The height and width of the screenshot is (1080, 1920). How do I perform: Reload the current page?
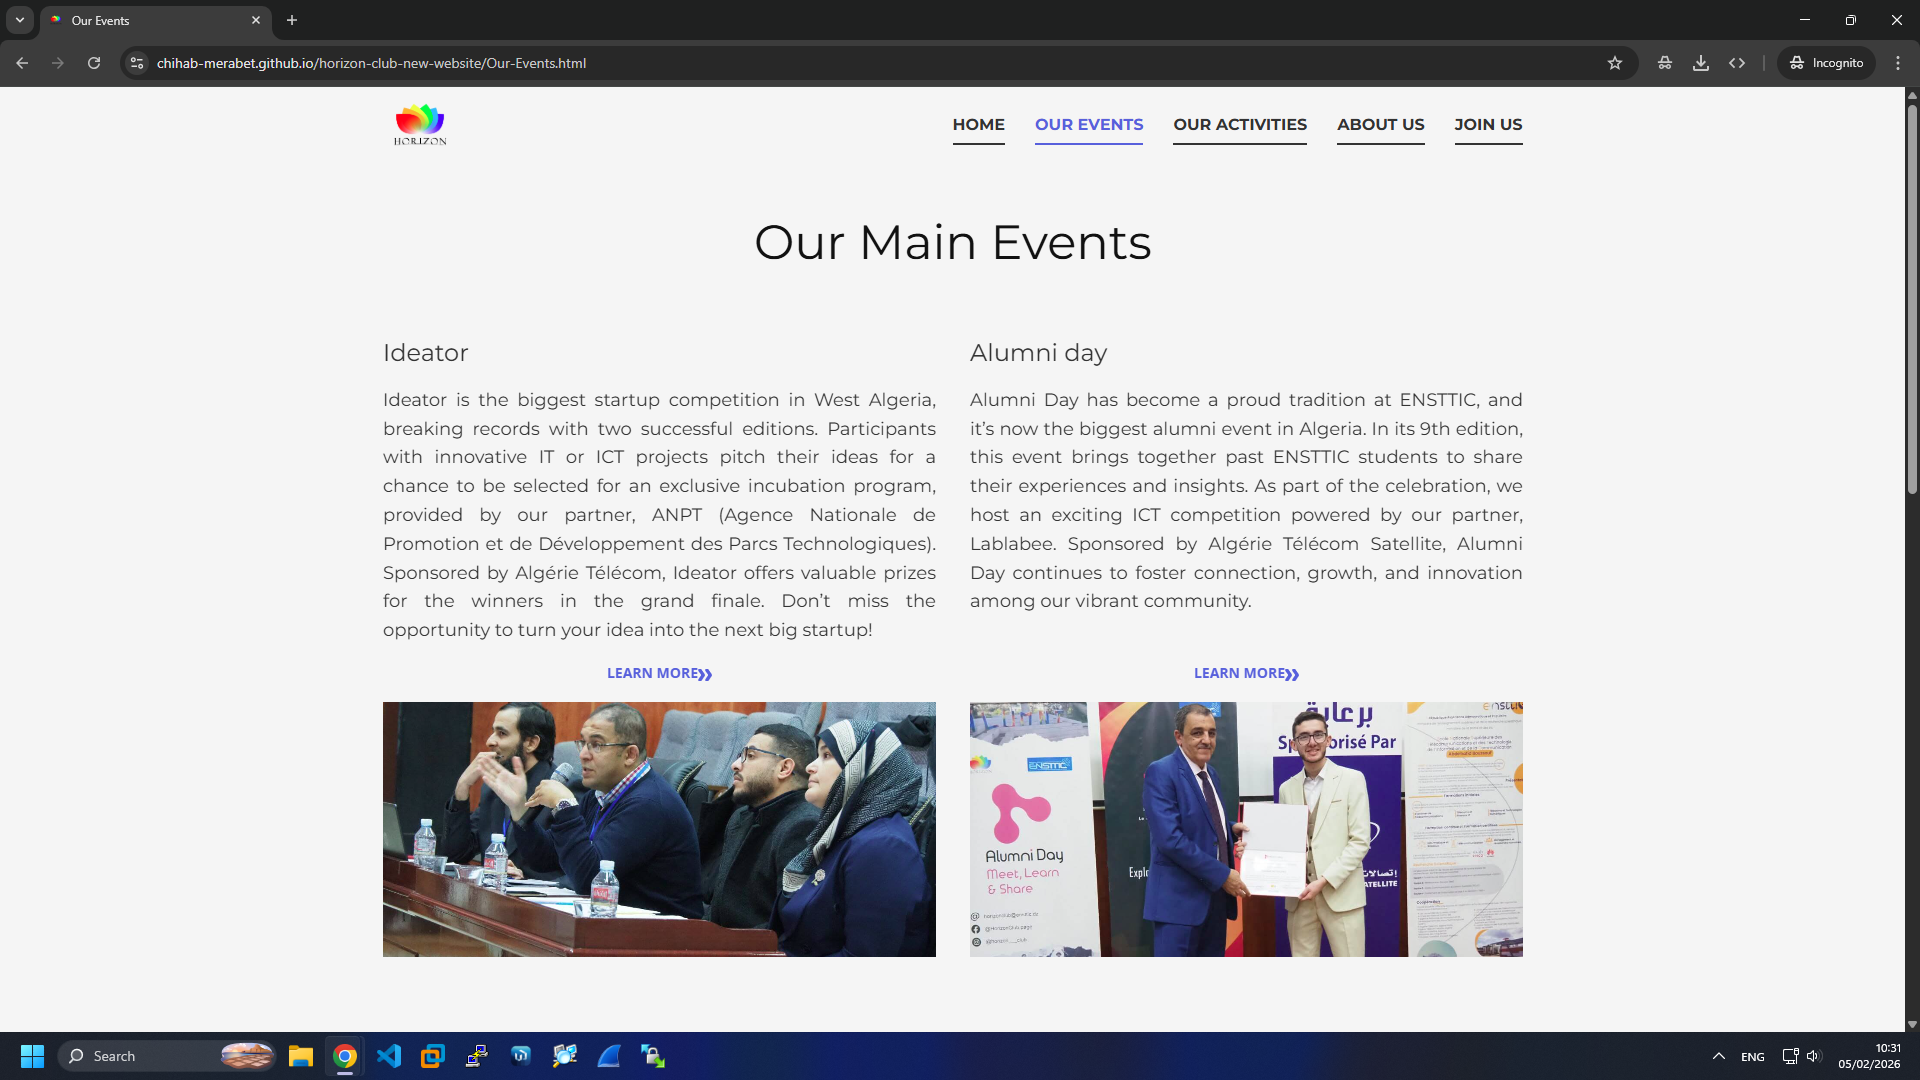click(93, 63)
